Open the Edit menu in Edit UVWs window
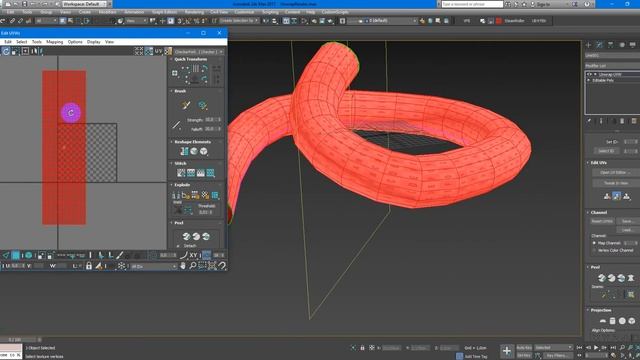This screenshot has width=640, height=360. pos(8,42)
